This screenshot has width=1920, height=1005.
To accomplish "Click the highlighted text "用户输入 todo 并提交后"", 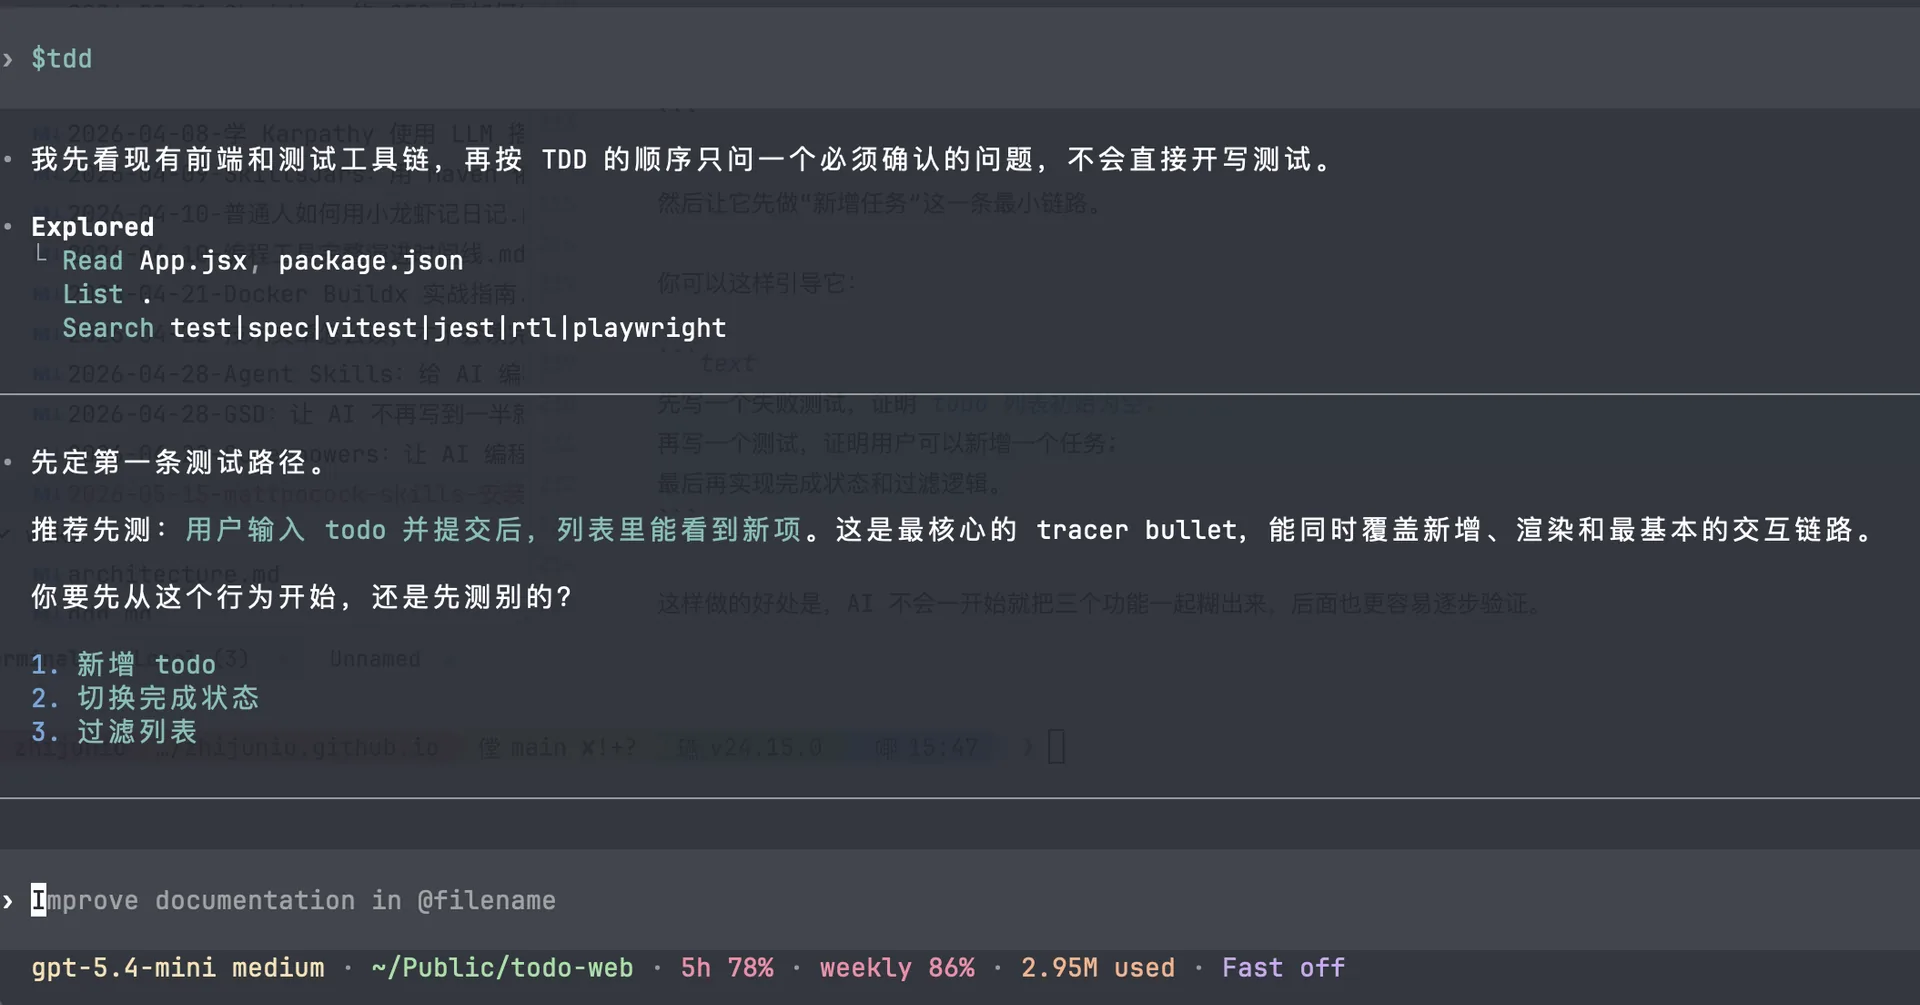I will tap(355, 530).
